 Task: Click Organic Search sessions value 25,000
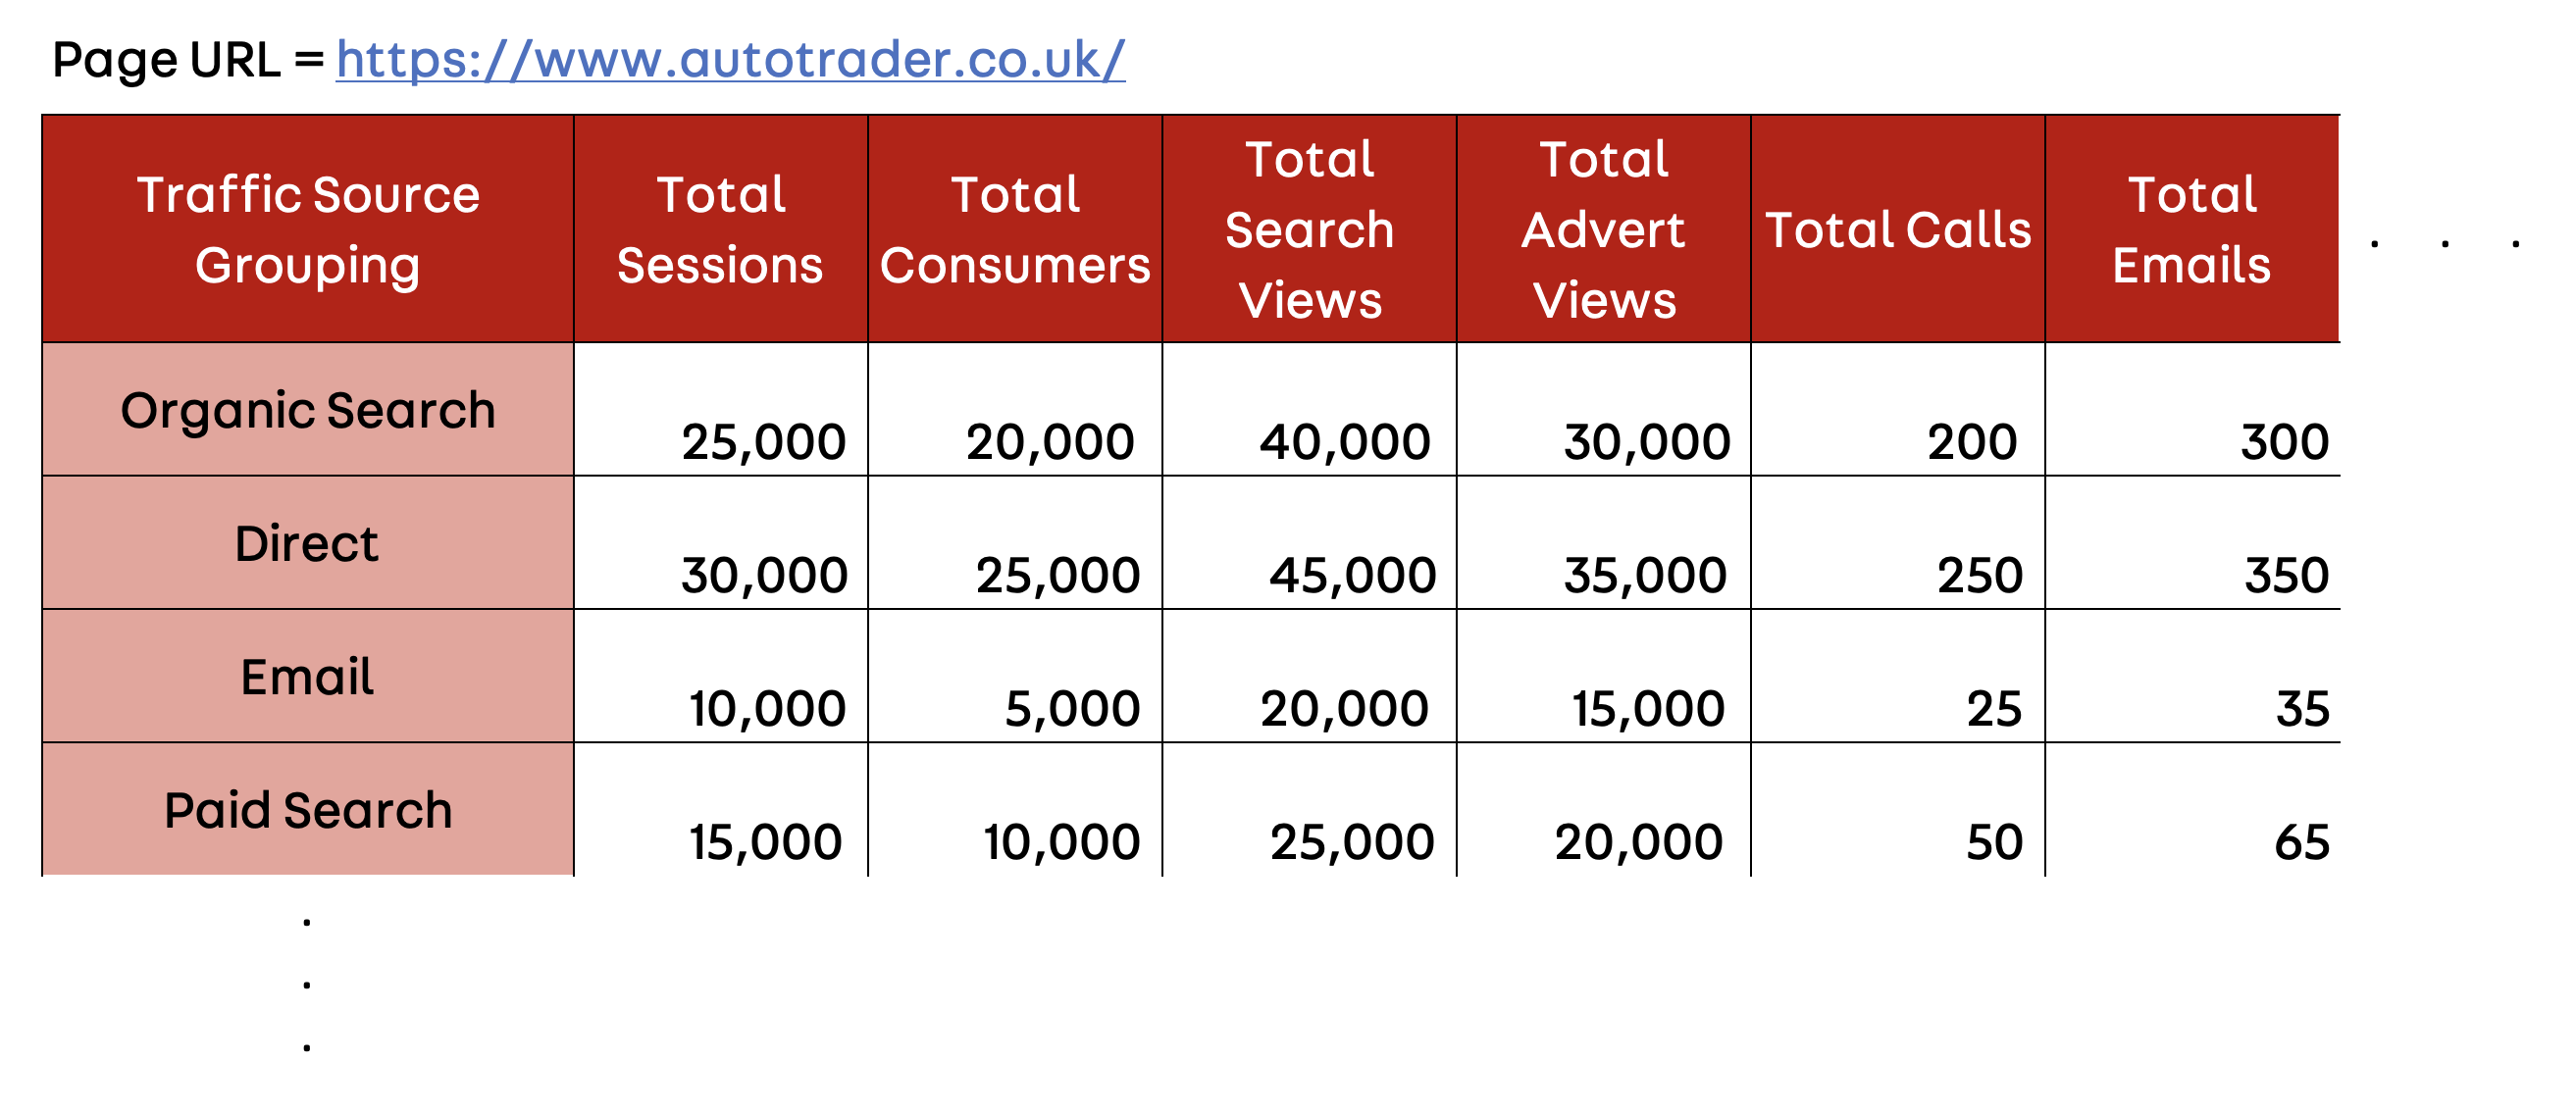click(x=764, y=441)
